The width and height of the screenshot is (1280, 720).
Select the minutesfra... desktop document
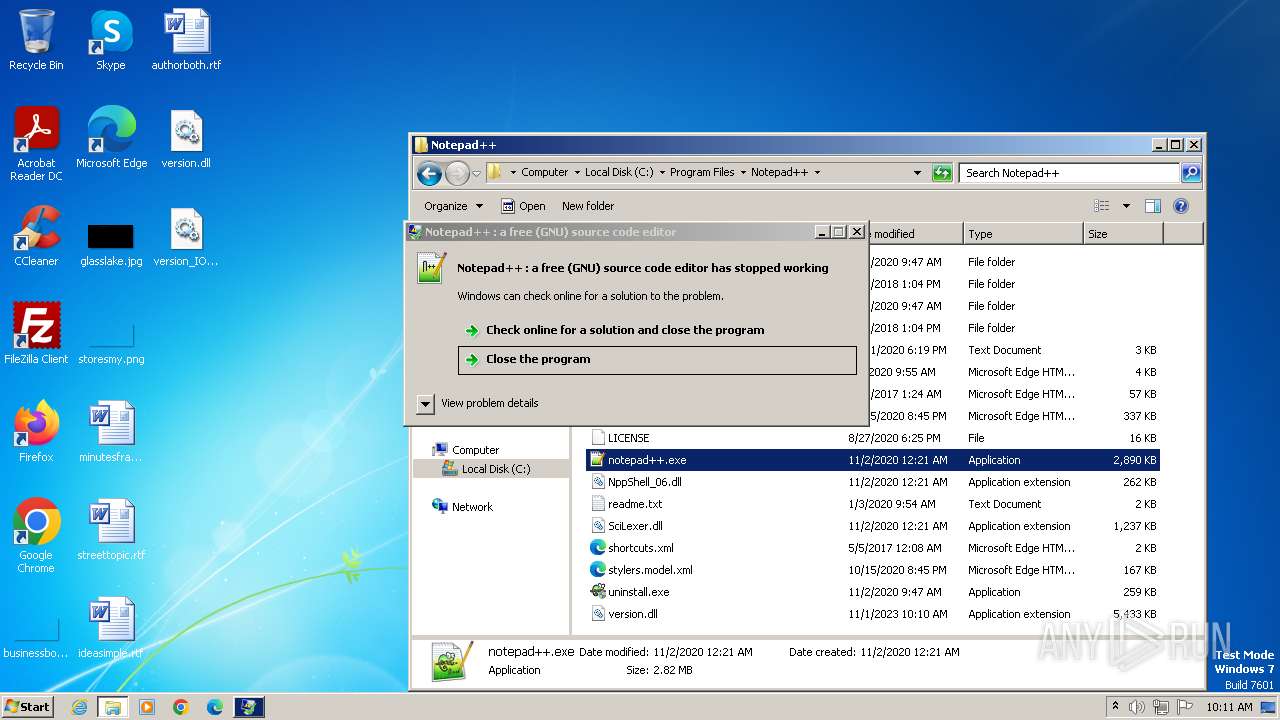(x=111, y=432)
